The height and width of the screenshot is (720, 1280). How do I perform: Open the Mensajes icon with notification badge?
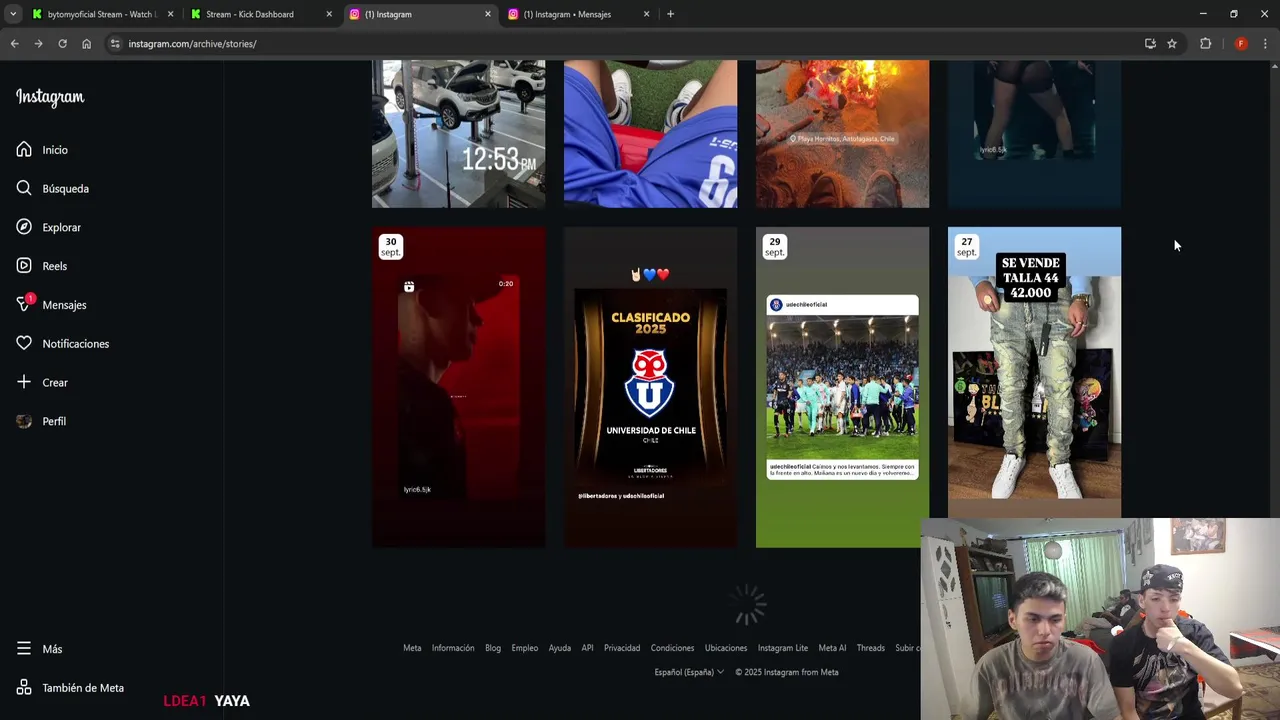pos(24,304)
